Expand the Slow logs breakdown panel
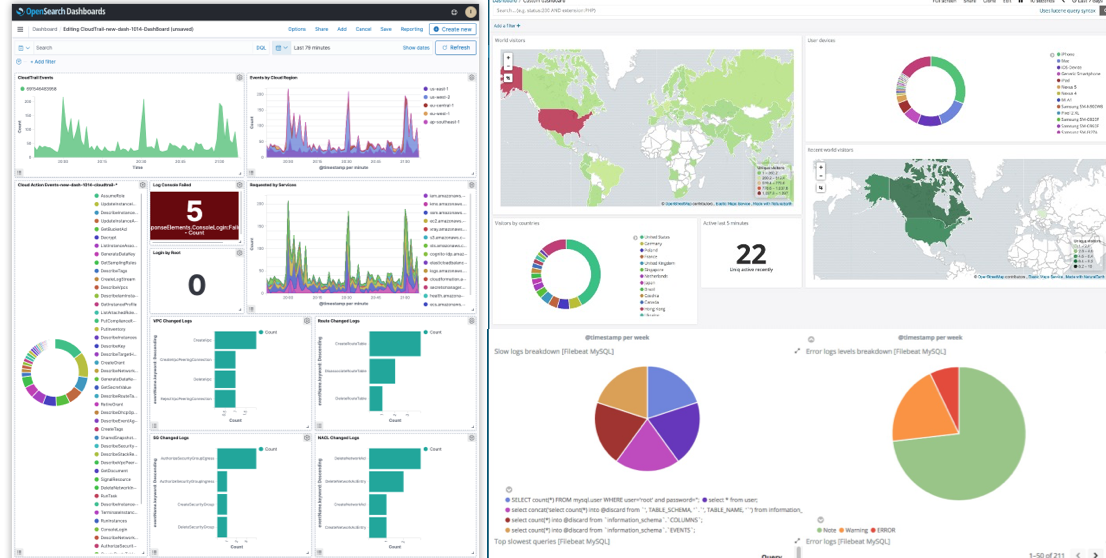The width and height of the screenshot is (1106, 558). point(797,351)
